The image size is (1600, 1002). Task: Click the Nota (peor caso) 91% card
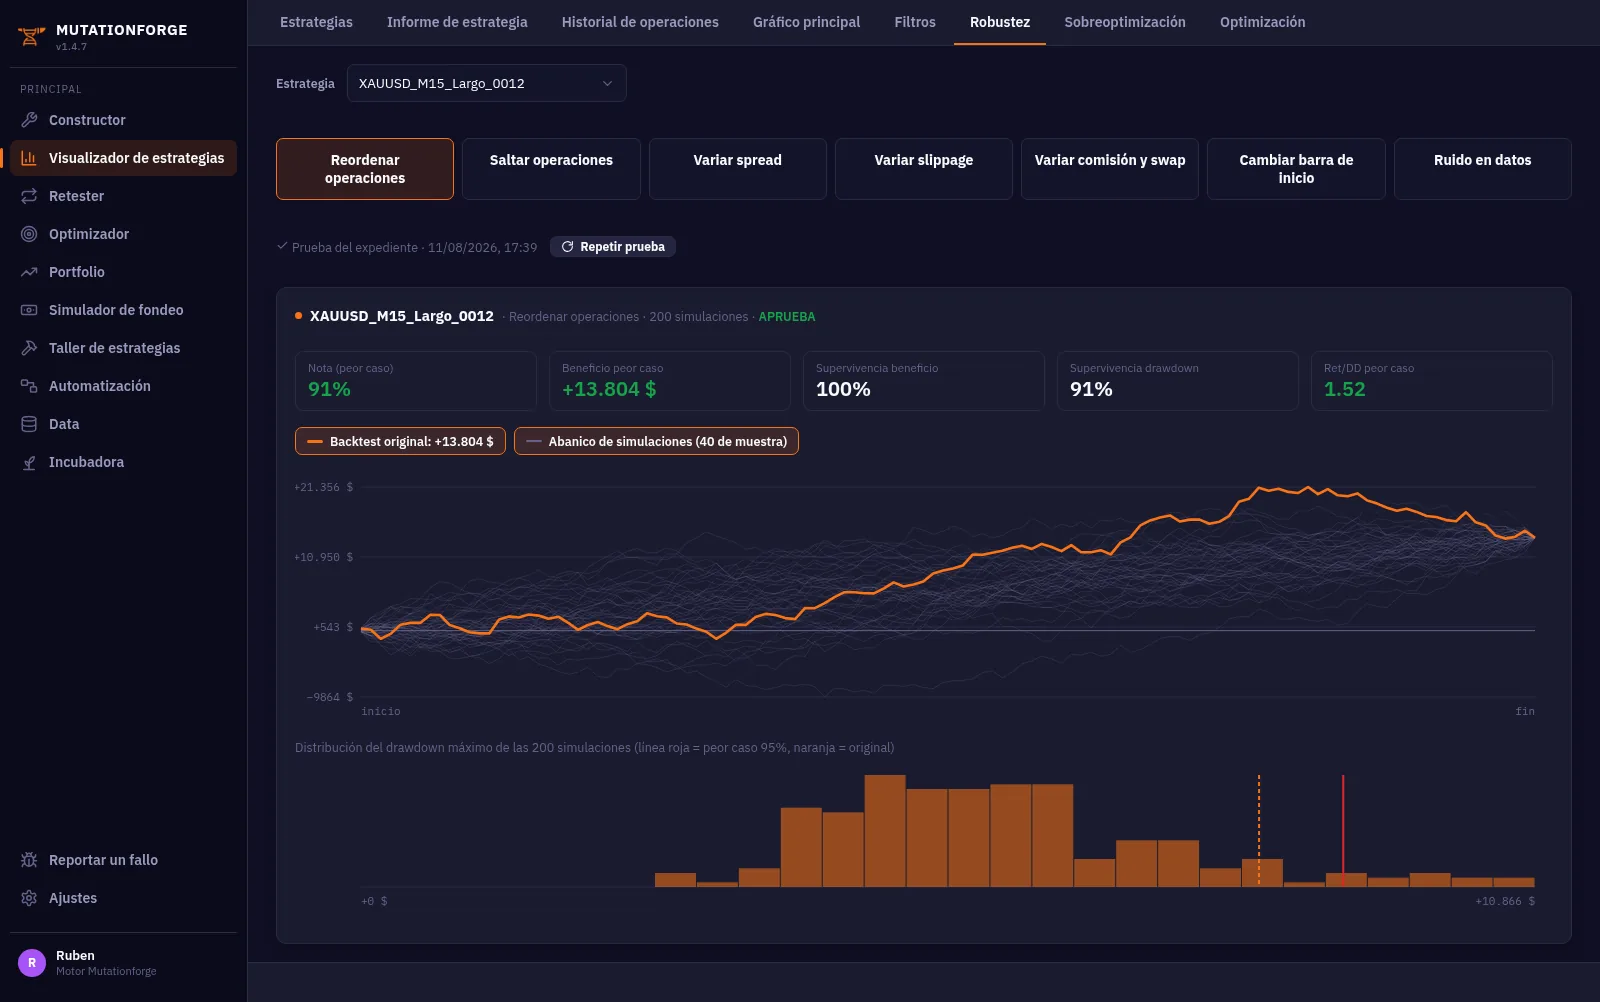pyautogui.click(x=416, y=381)
